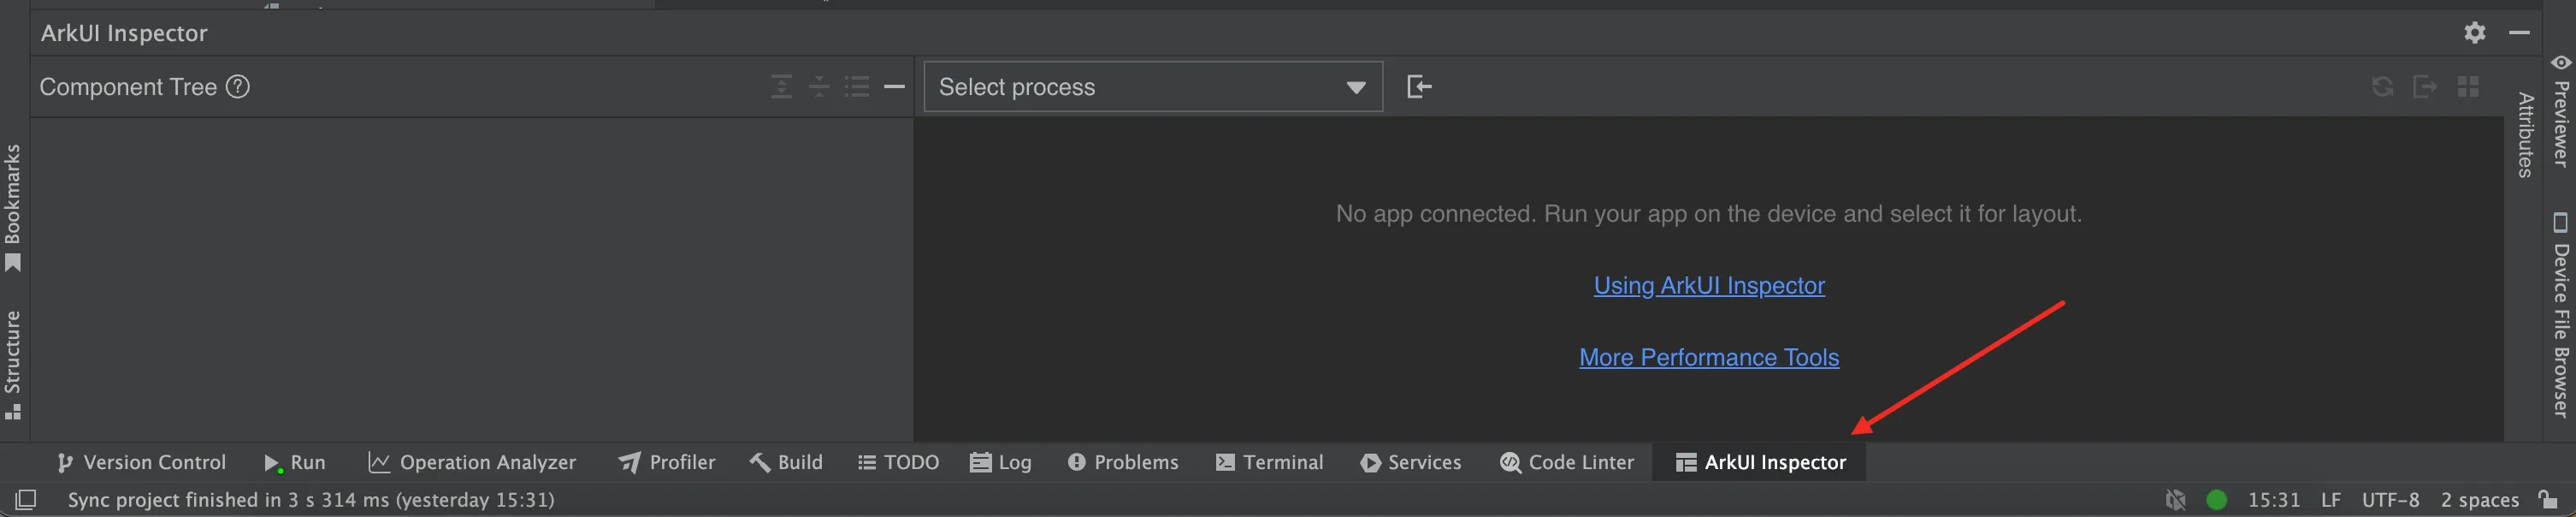Open the Code Linter tab

(1567, 462)
